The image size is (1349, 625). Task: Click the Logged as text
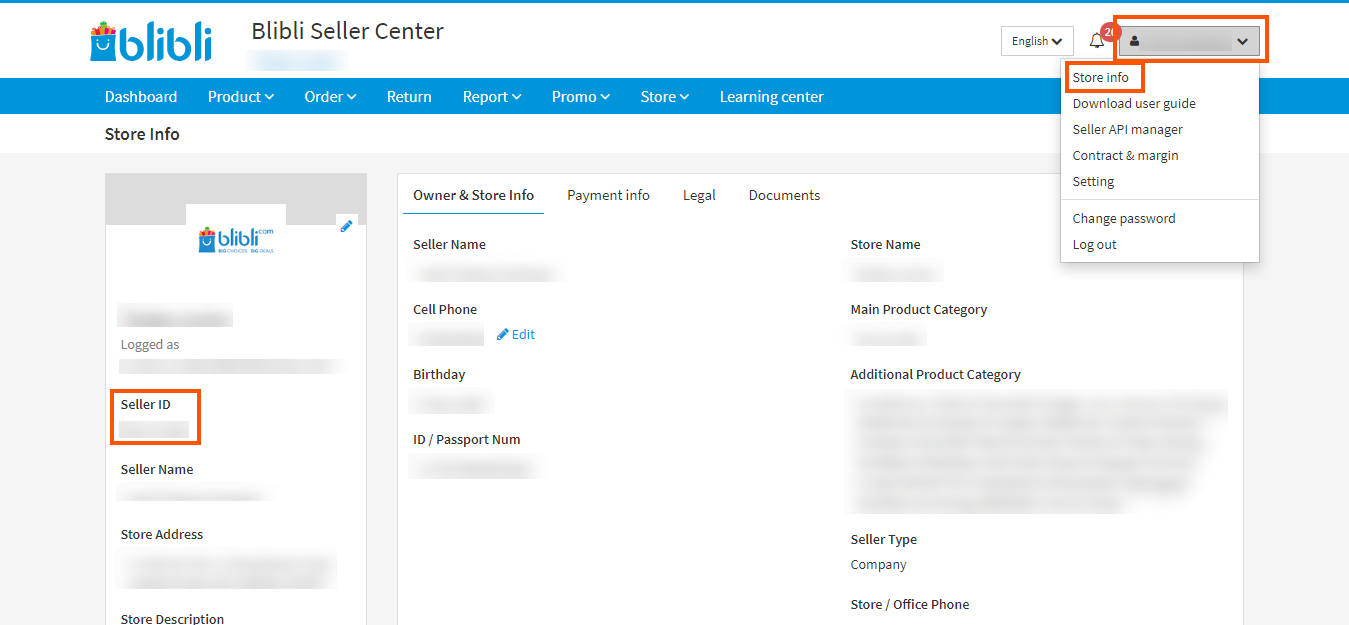[x=150, y=344]
